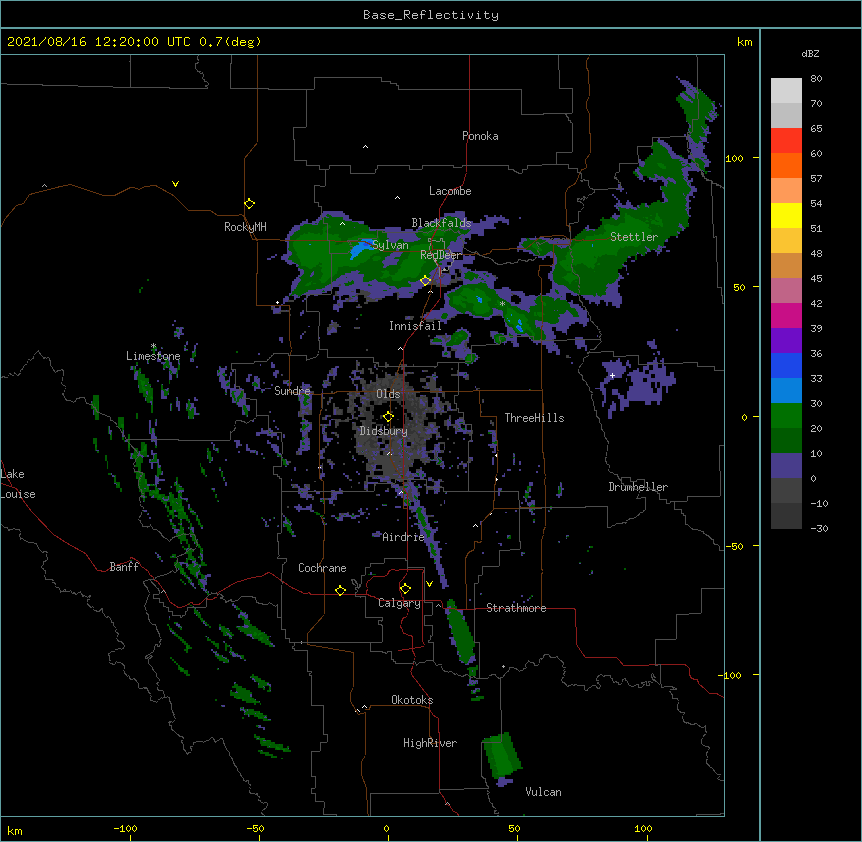Click the green echo block above Vulcan
The width and height of the screenshot is (862, 842).
click(501, 755)
